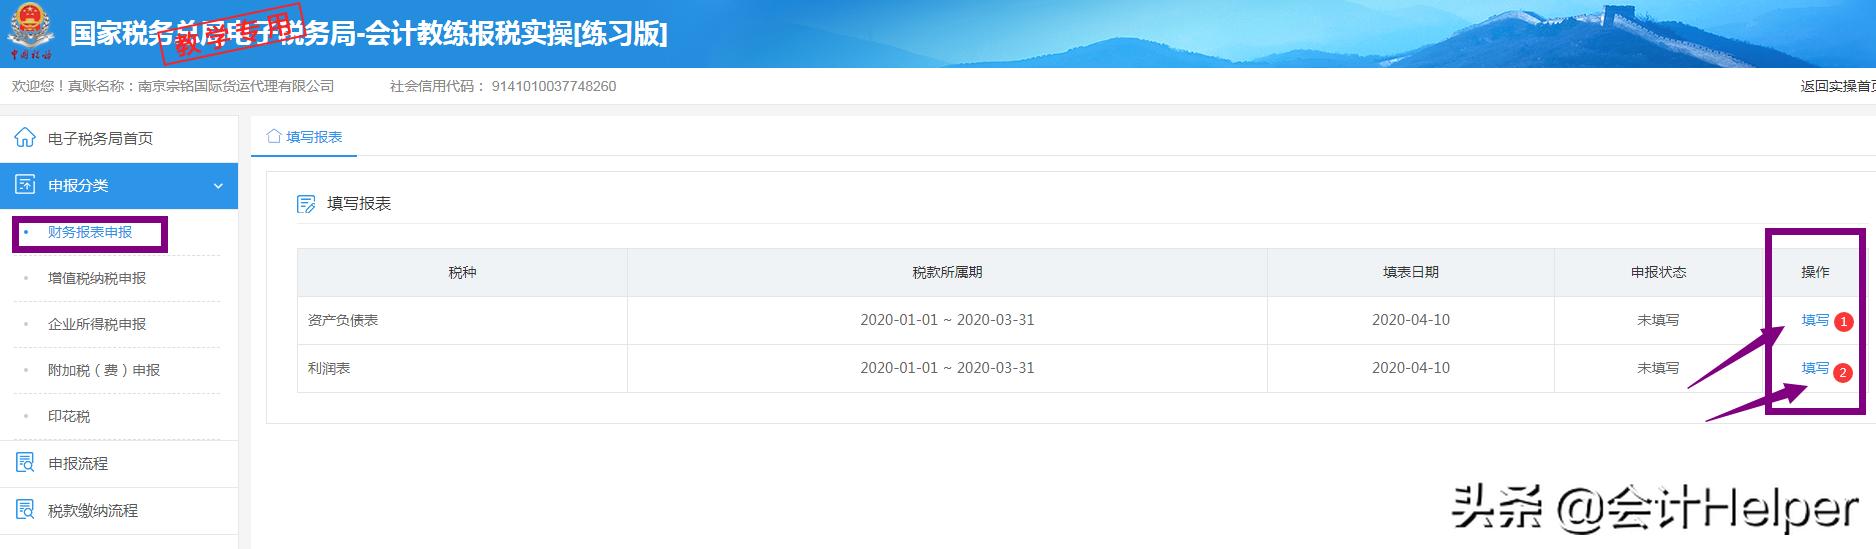Viewport: 1876px width, 549px height.
Task: Select 增值税纳税申报 in sidebar
Action: [97, 278]
